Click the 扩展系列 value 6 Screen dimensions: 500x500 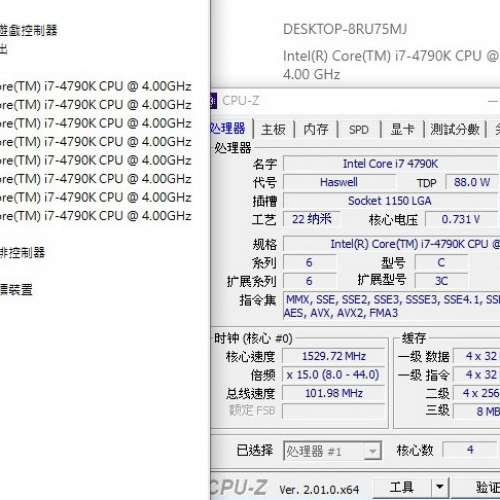[309, 281]
